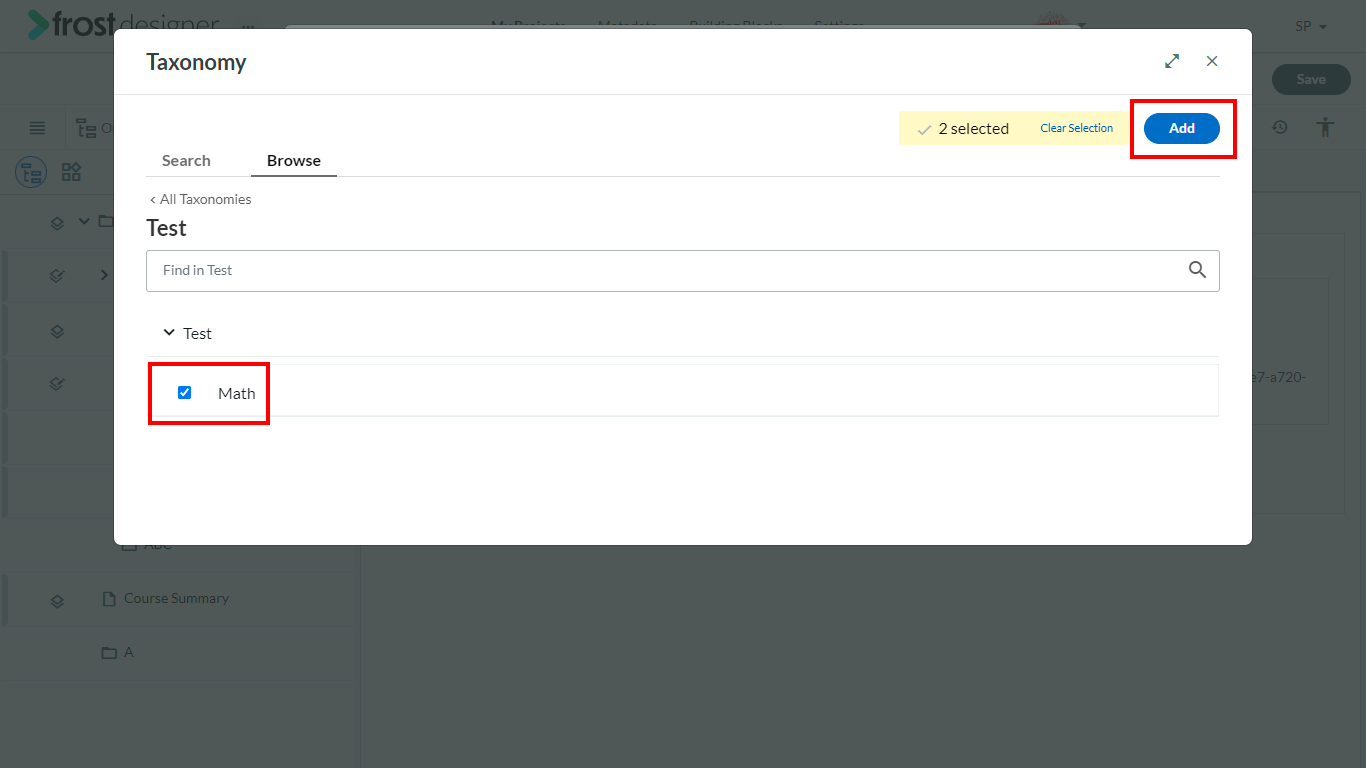
Task: Toggle the Math checkbox
Action: pyautogui.click(x=184, y=392)
